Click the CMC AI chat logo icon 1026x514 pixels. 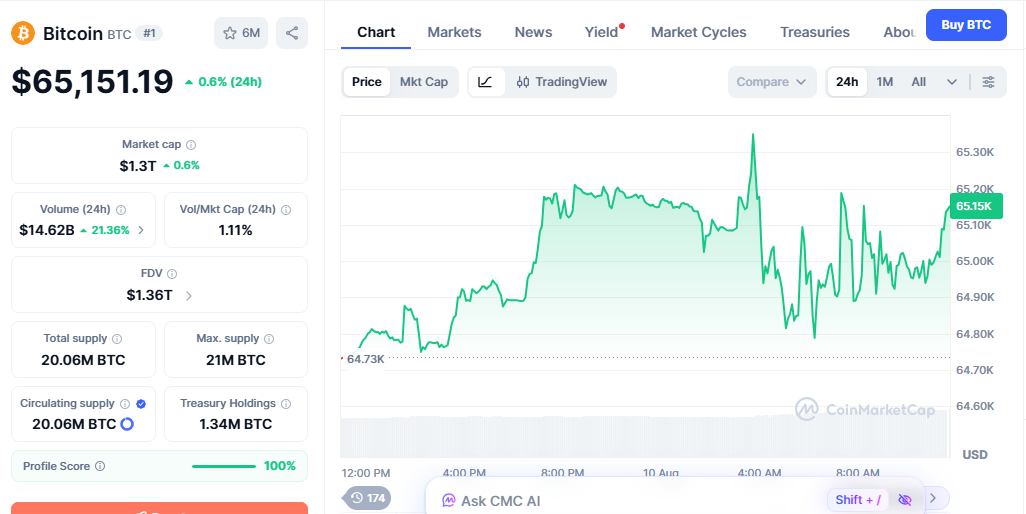pos(449,501)
